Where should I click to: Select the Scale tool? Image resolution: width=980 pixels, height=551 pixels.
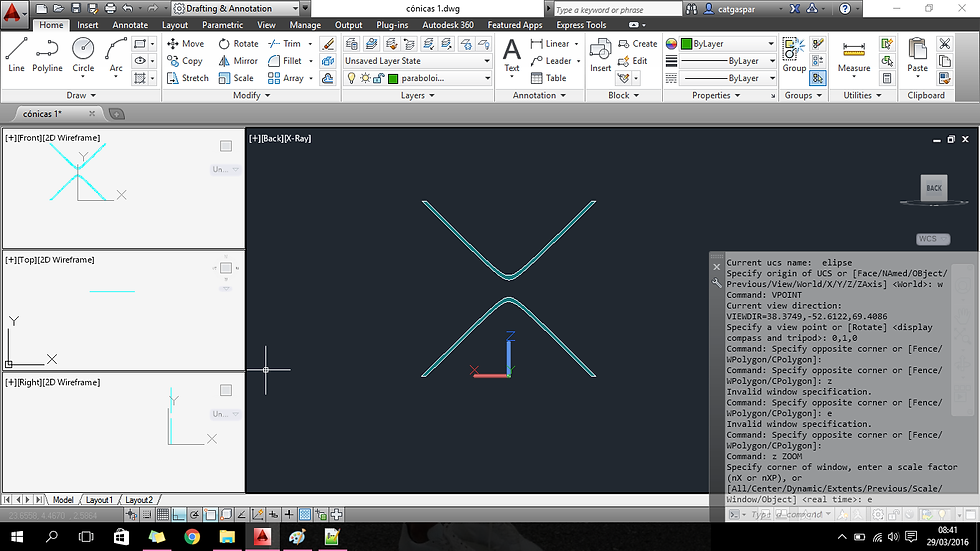[x=236, y=78]
